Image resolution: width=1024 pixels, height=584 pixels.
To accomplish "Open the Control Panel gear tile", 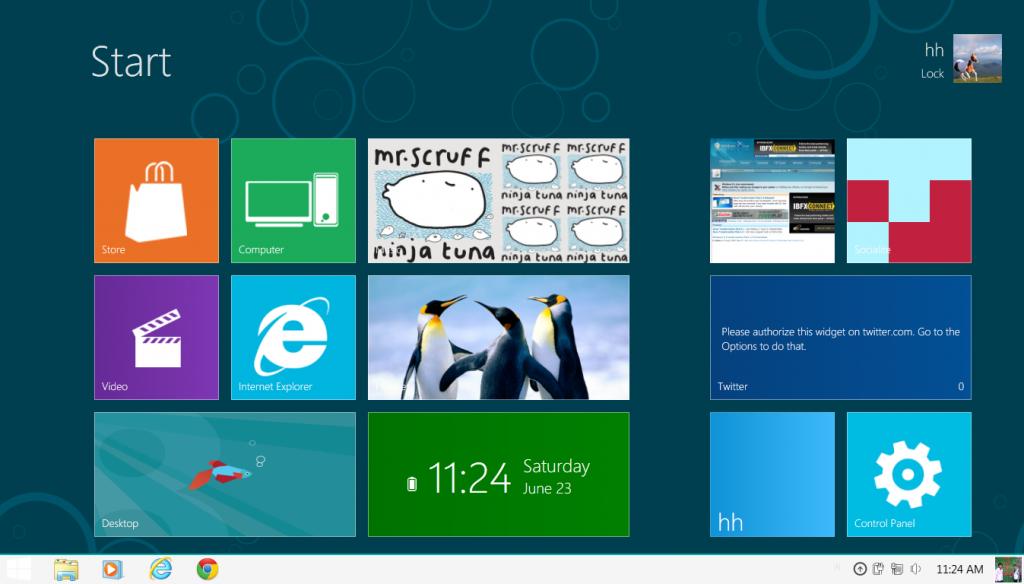I will (909, 474).
